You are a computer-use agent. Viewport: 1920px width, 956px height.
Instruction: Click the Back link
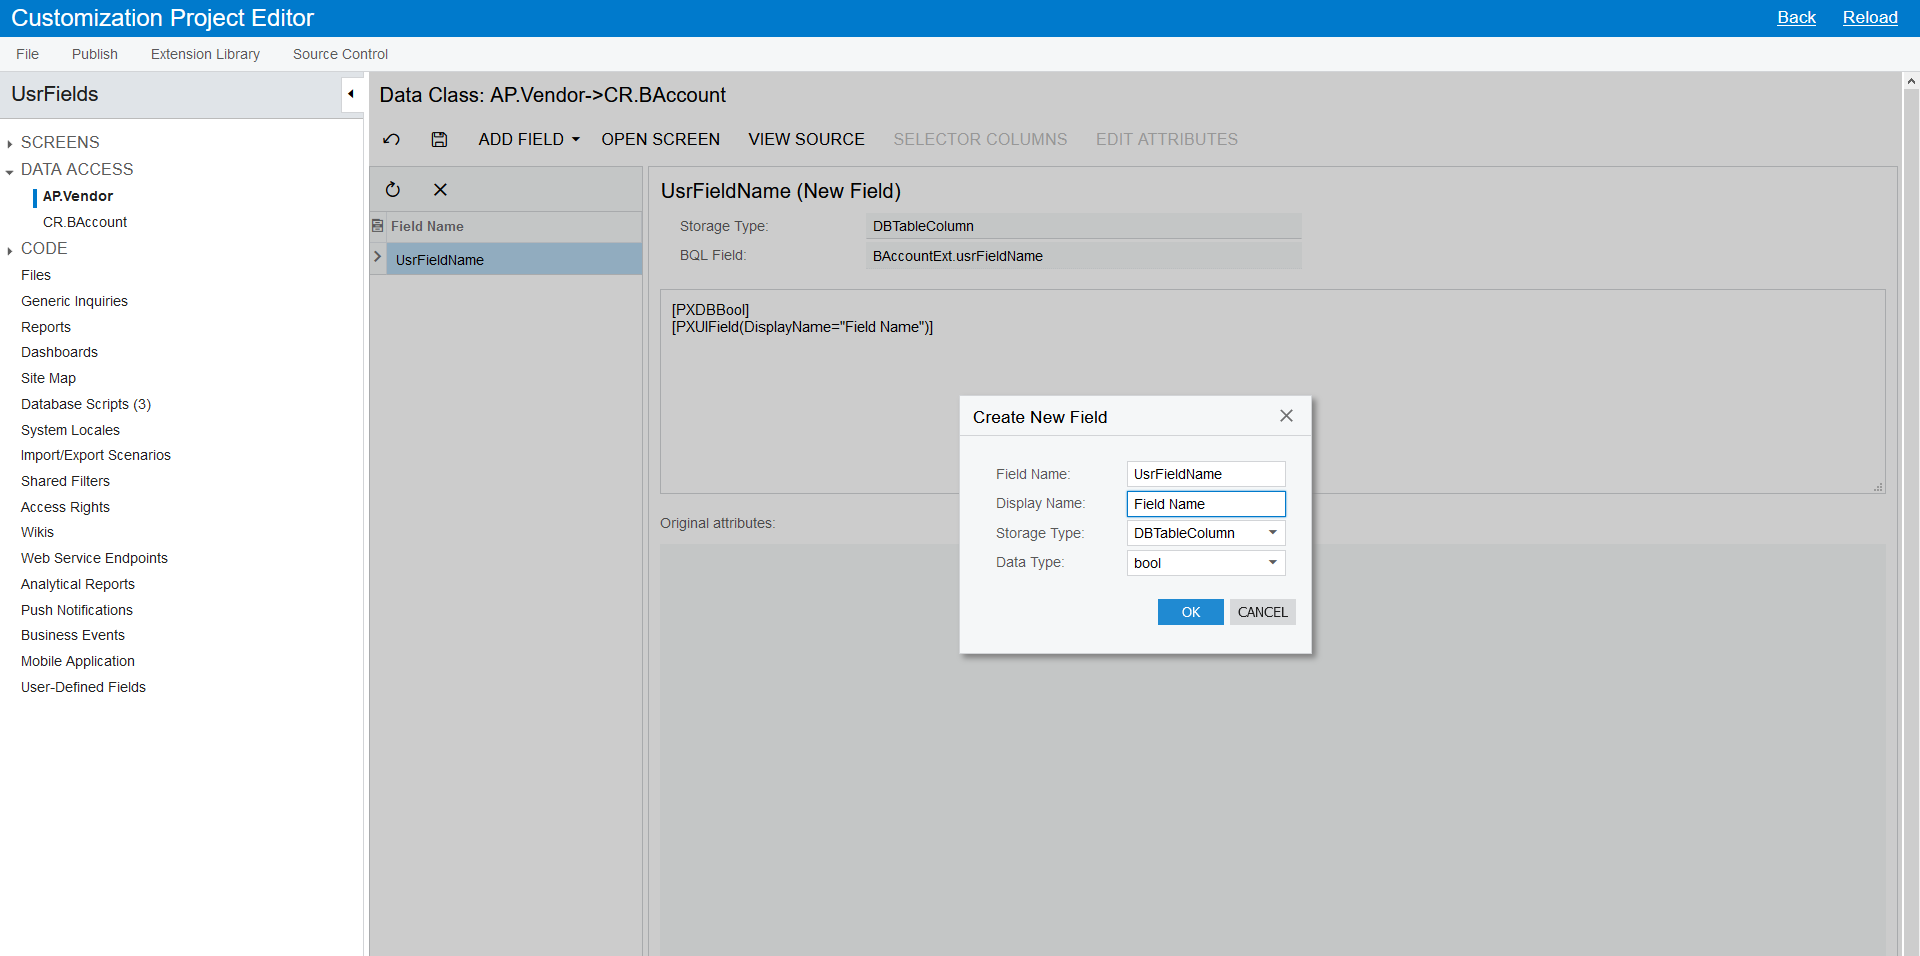[1796, 17]
